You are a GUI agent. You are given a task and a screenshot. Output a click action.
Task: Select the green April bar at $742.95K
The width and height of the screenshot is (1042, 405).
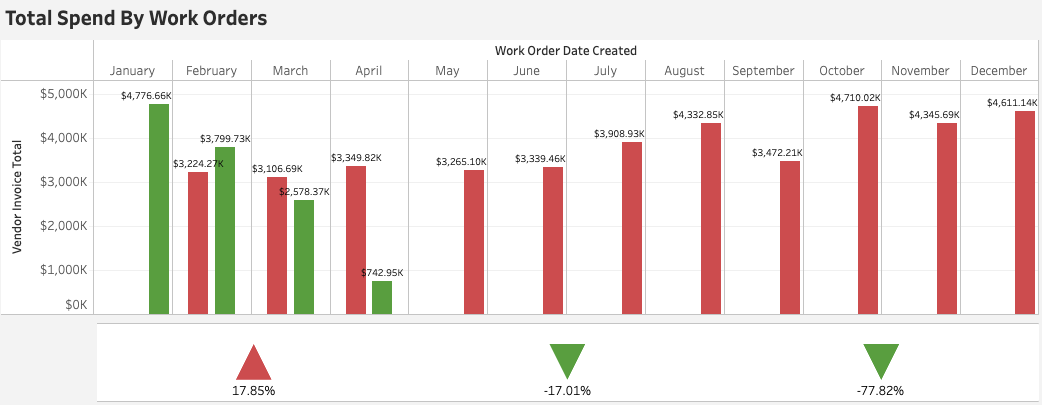[382, 297]
